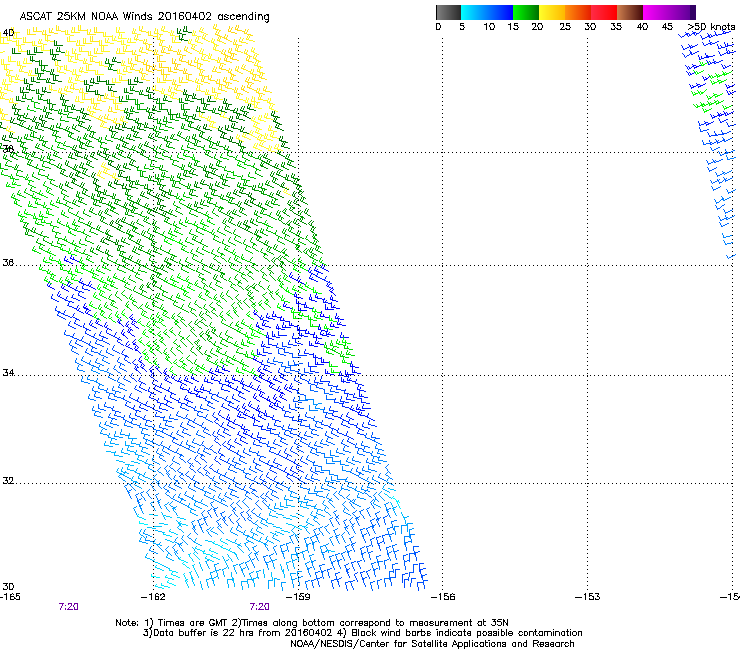
Task: Click the yellow 20-25 knots legend segment
Action: tap(552, 12)
